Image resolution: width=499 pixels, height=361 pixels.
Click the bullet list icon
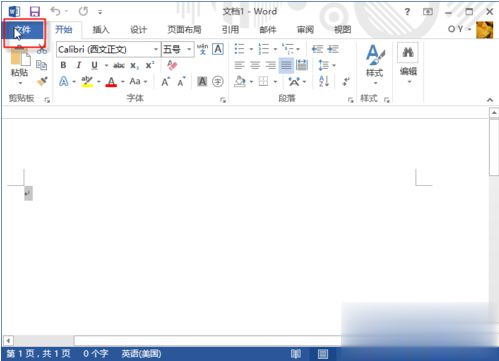(240, 49)
